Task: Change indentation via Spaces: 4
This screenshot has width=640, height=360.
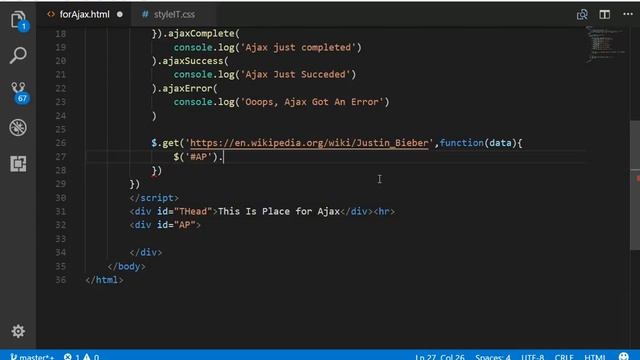Action: click(x=493, y=357)
